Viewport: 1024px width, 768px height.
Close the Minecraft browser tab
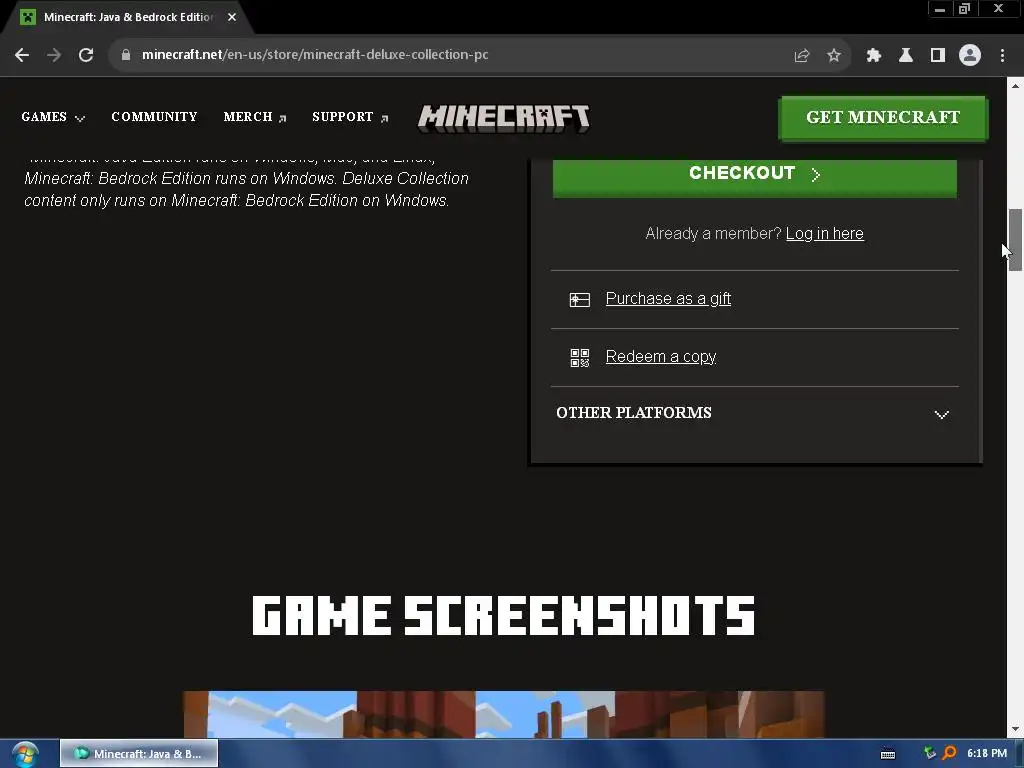[232, 17]
